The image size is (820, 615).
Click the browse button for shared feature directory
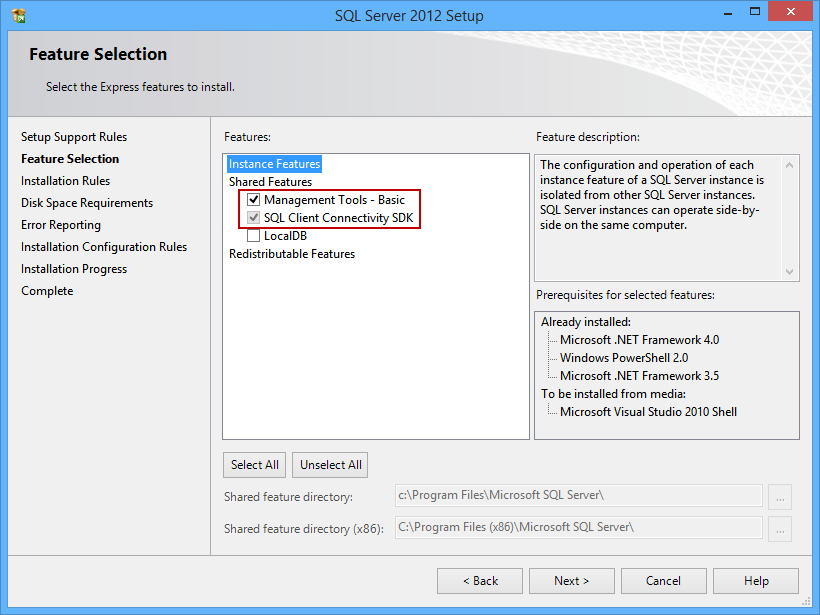click(x=779, y=497)
